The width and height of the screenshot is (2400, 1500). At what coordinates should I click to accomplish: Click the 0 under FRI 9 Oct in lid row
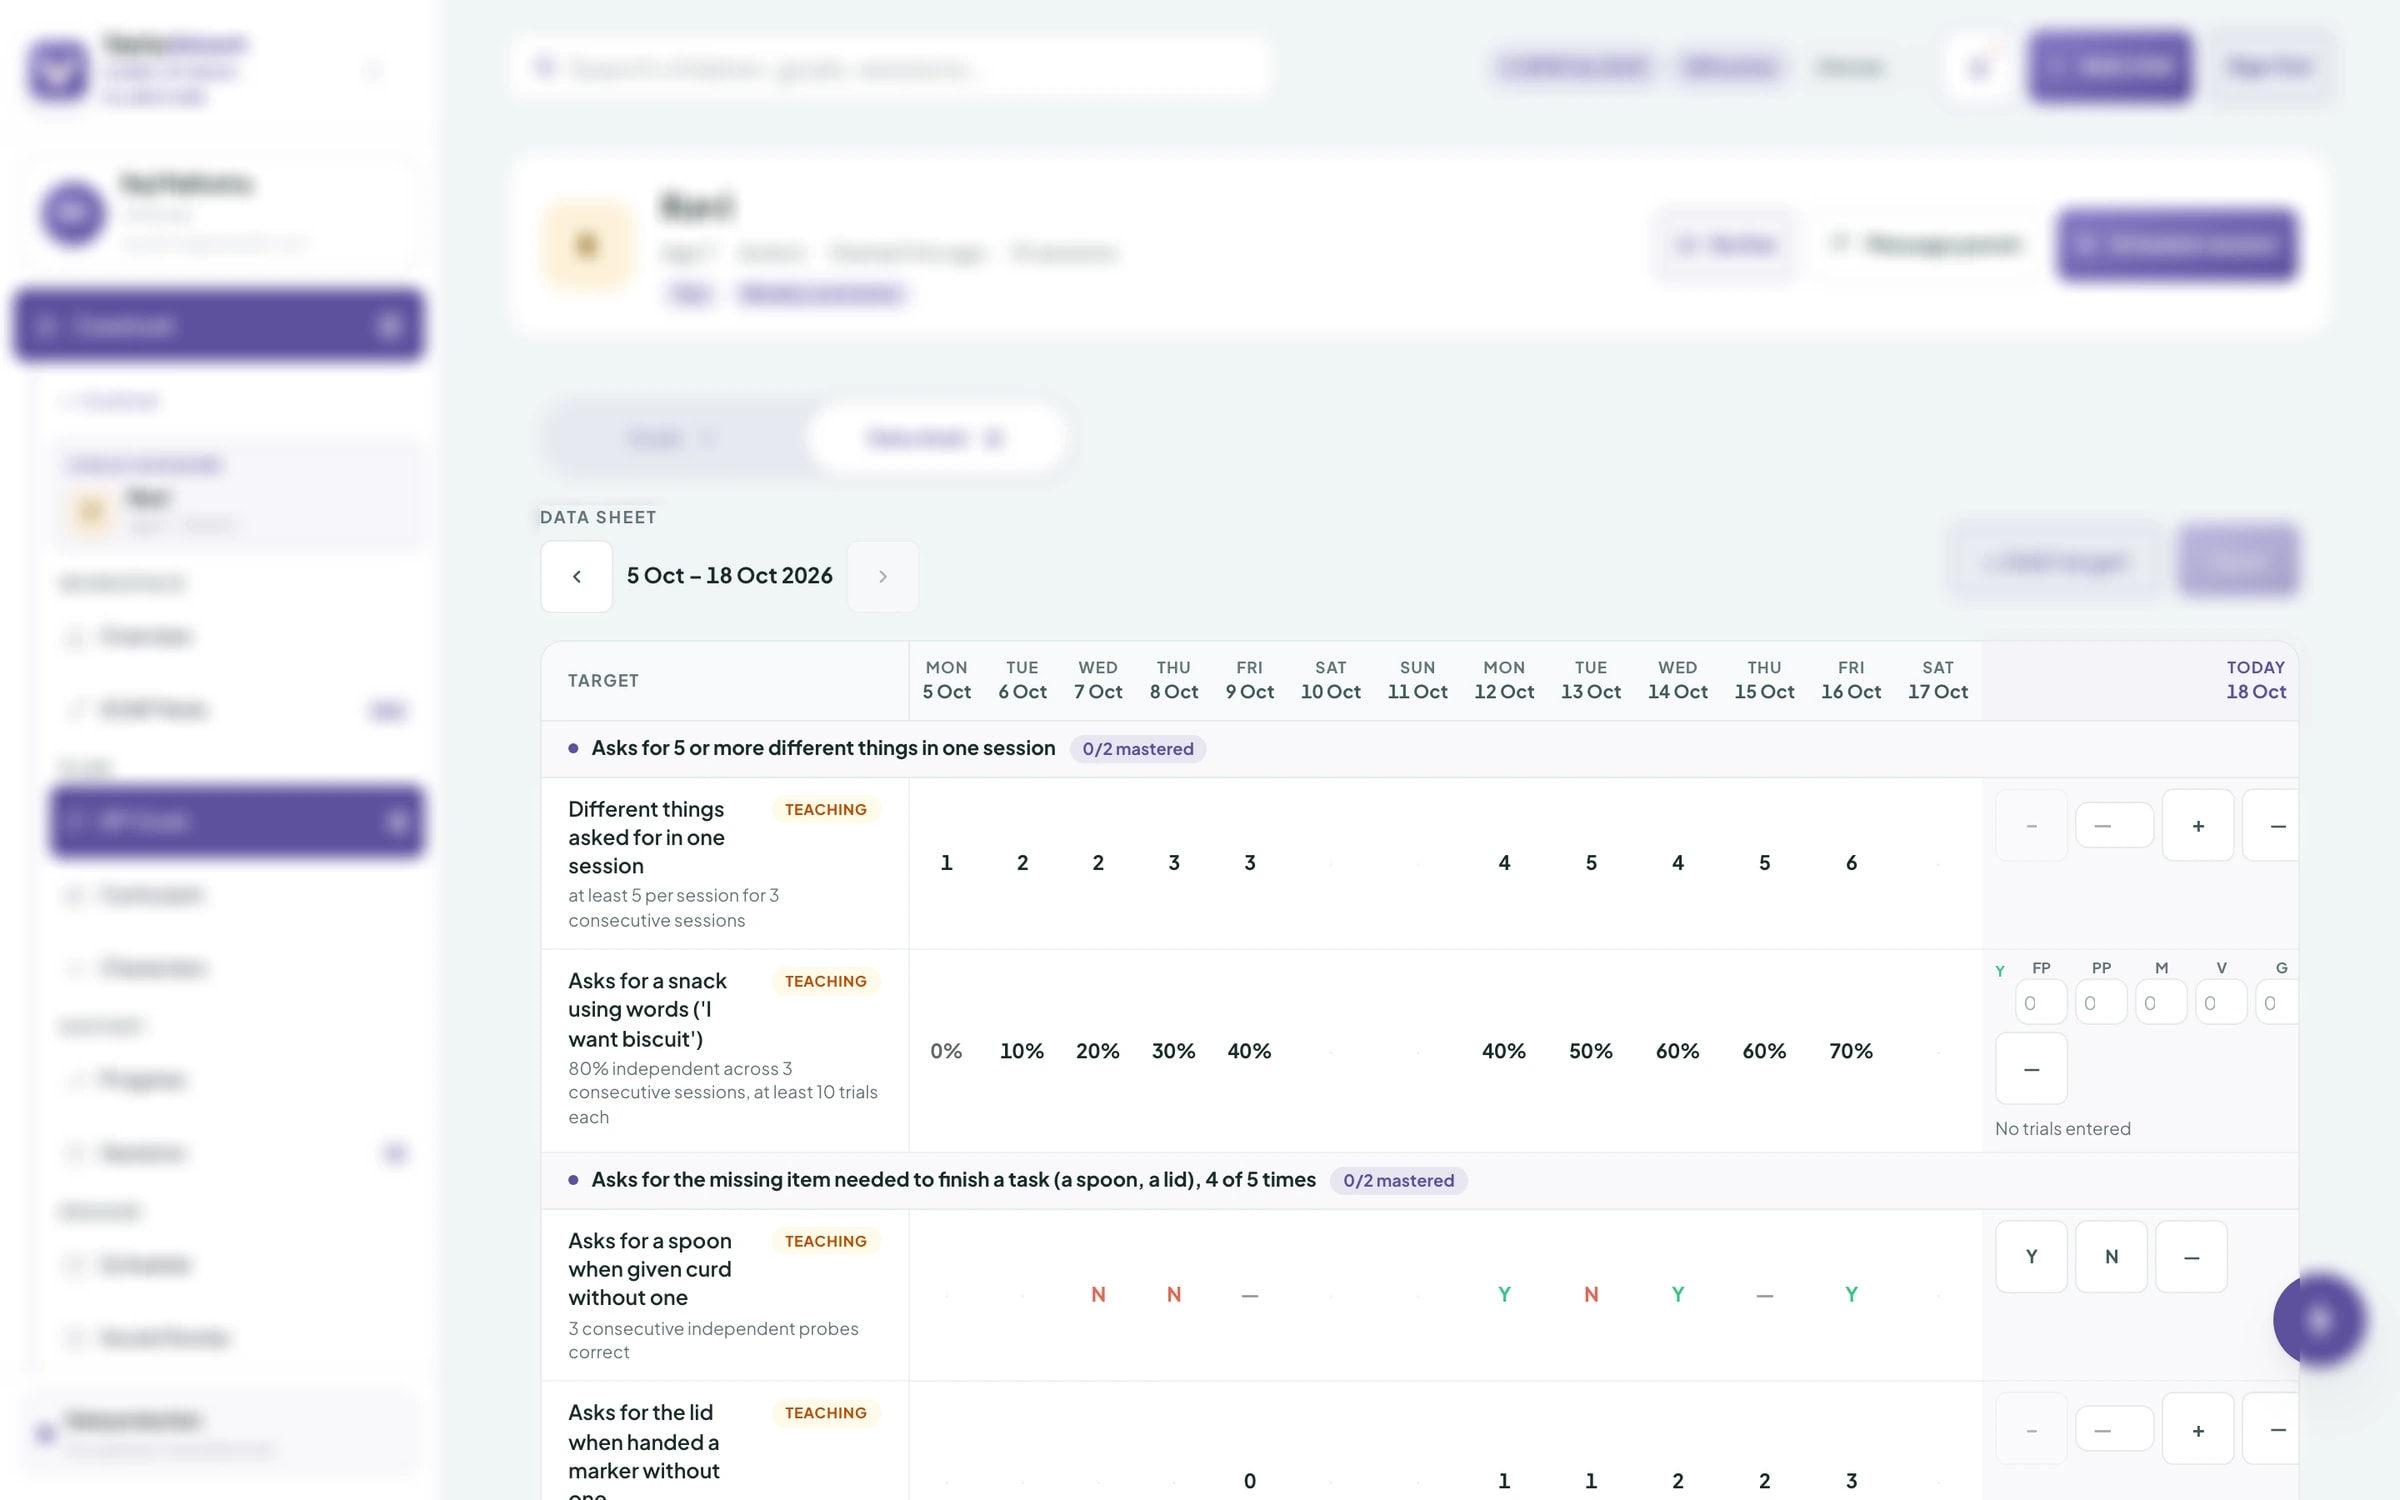coord(1249,1481)
